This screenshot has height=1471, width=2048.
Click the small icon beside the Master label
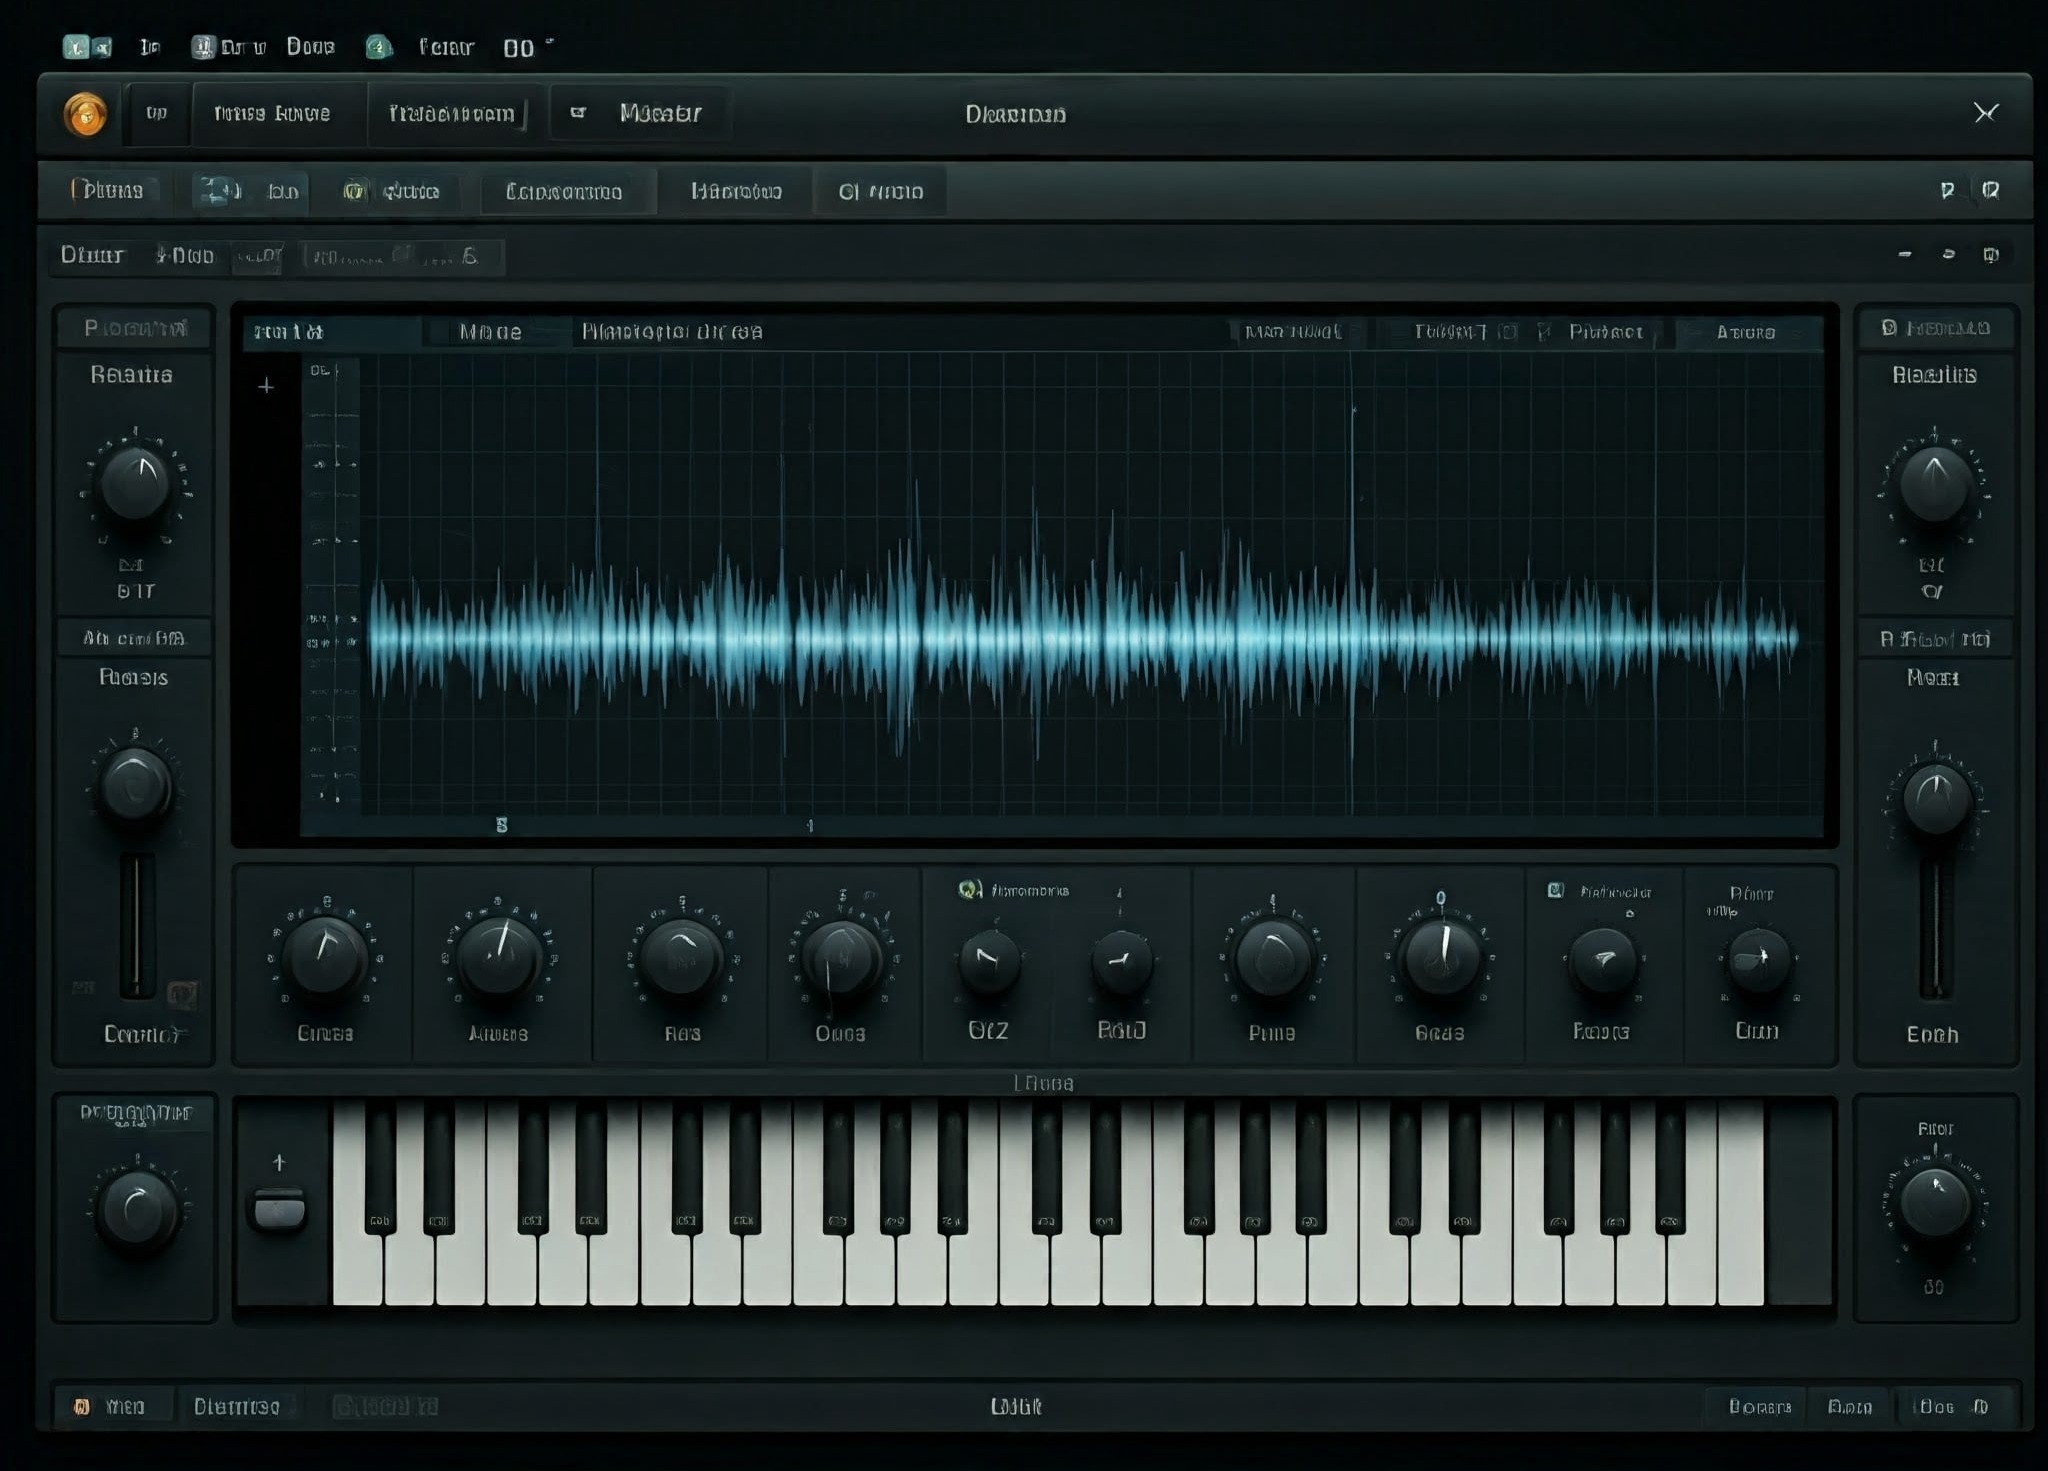(578, 112)
